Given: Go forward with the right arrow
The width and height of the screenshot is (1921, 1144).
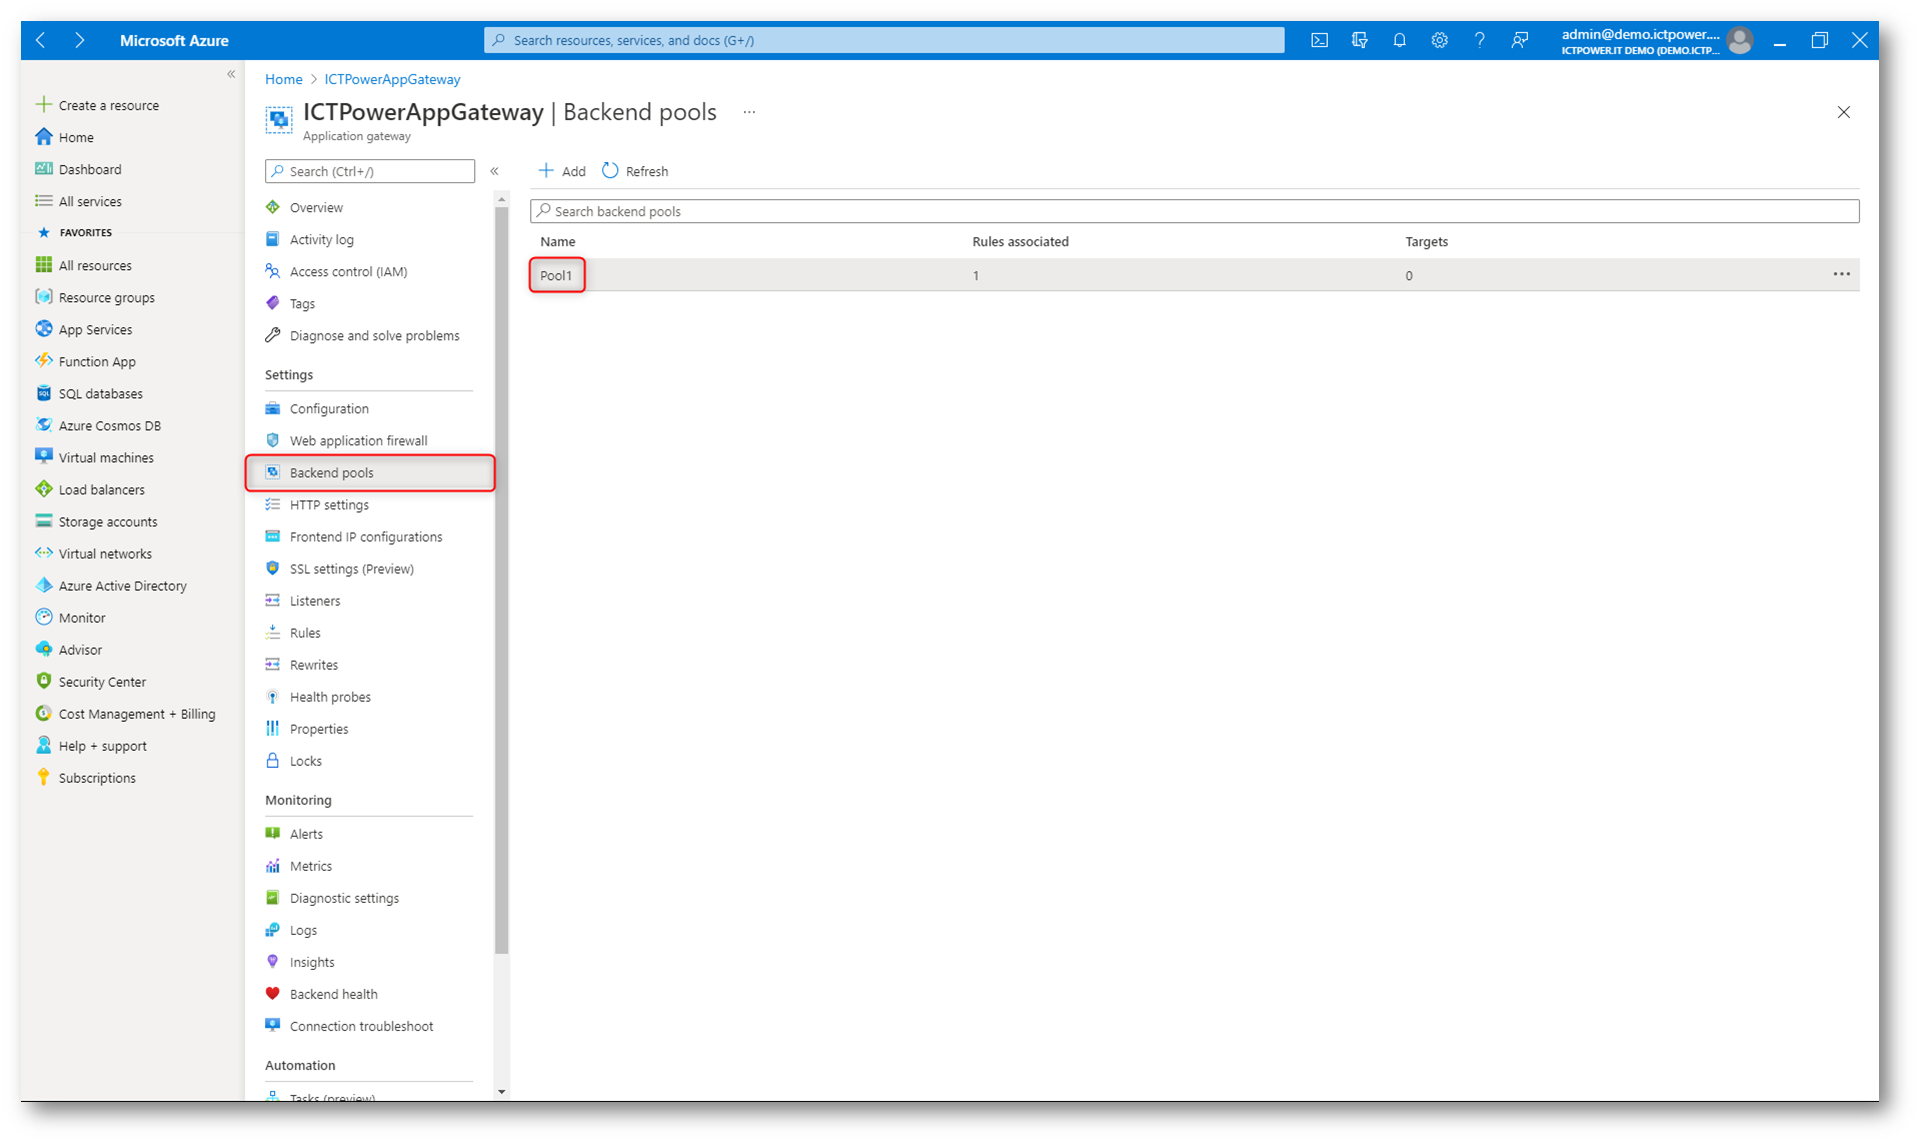Looking at the screenshot, I should pyautogui.click(x=80, y=40).
